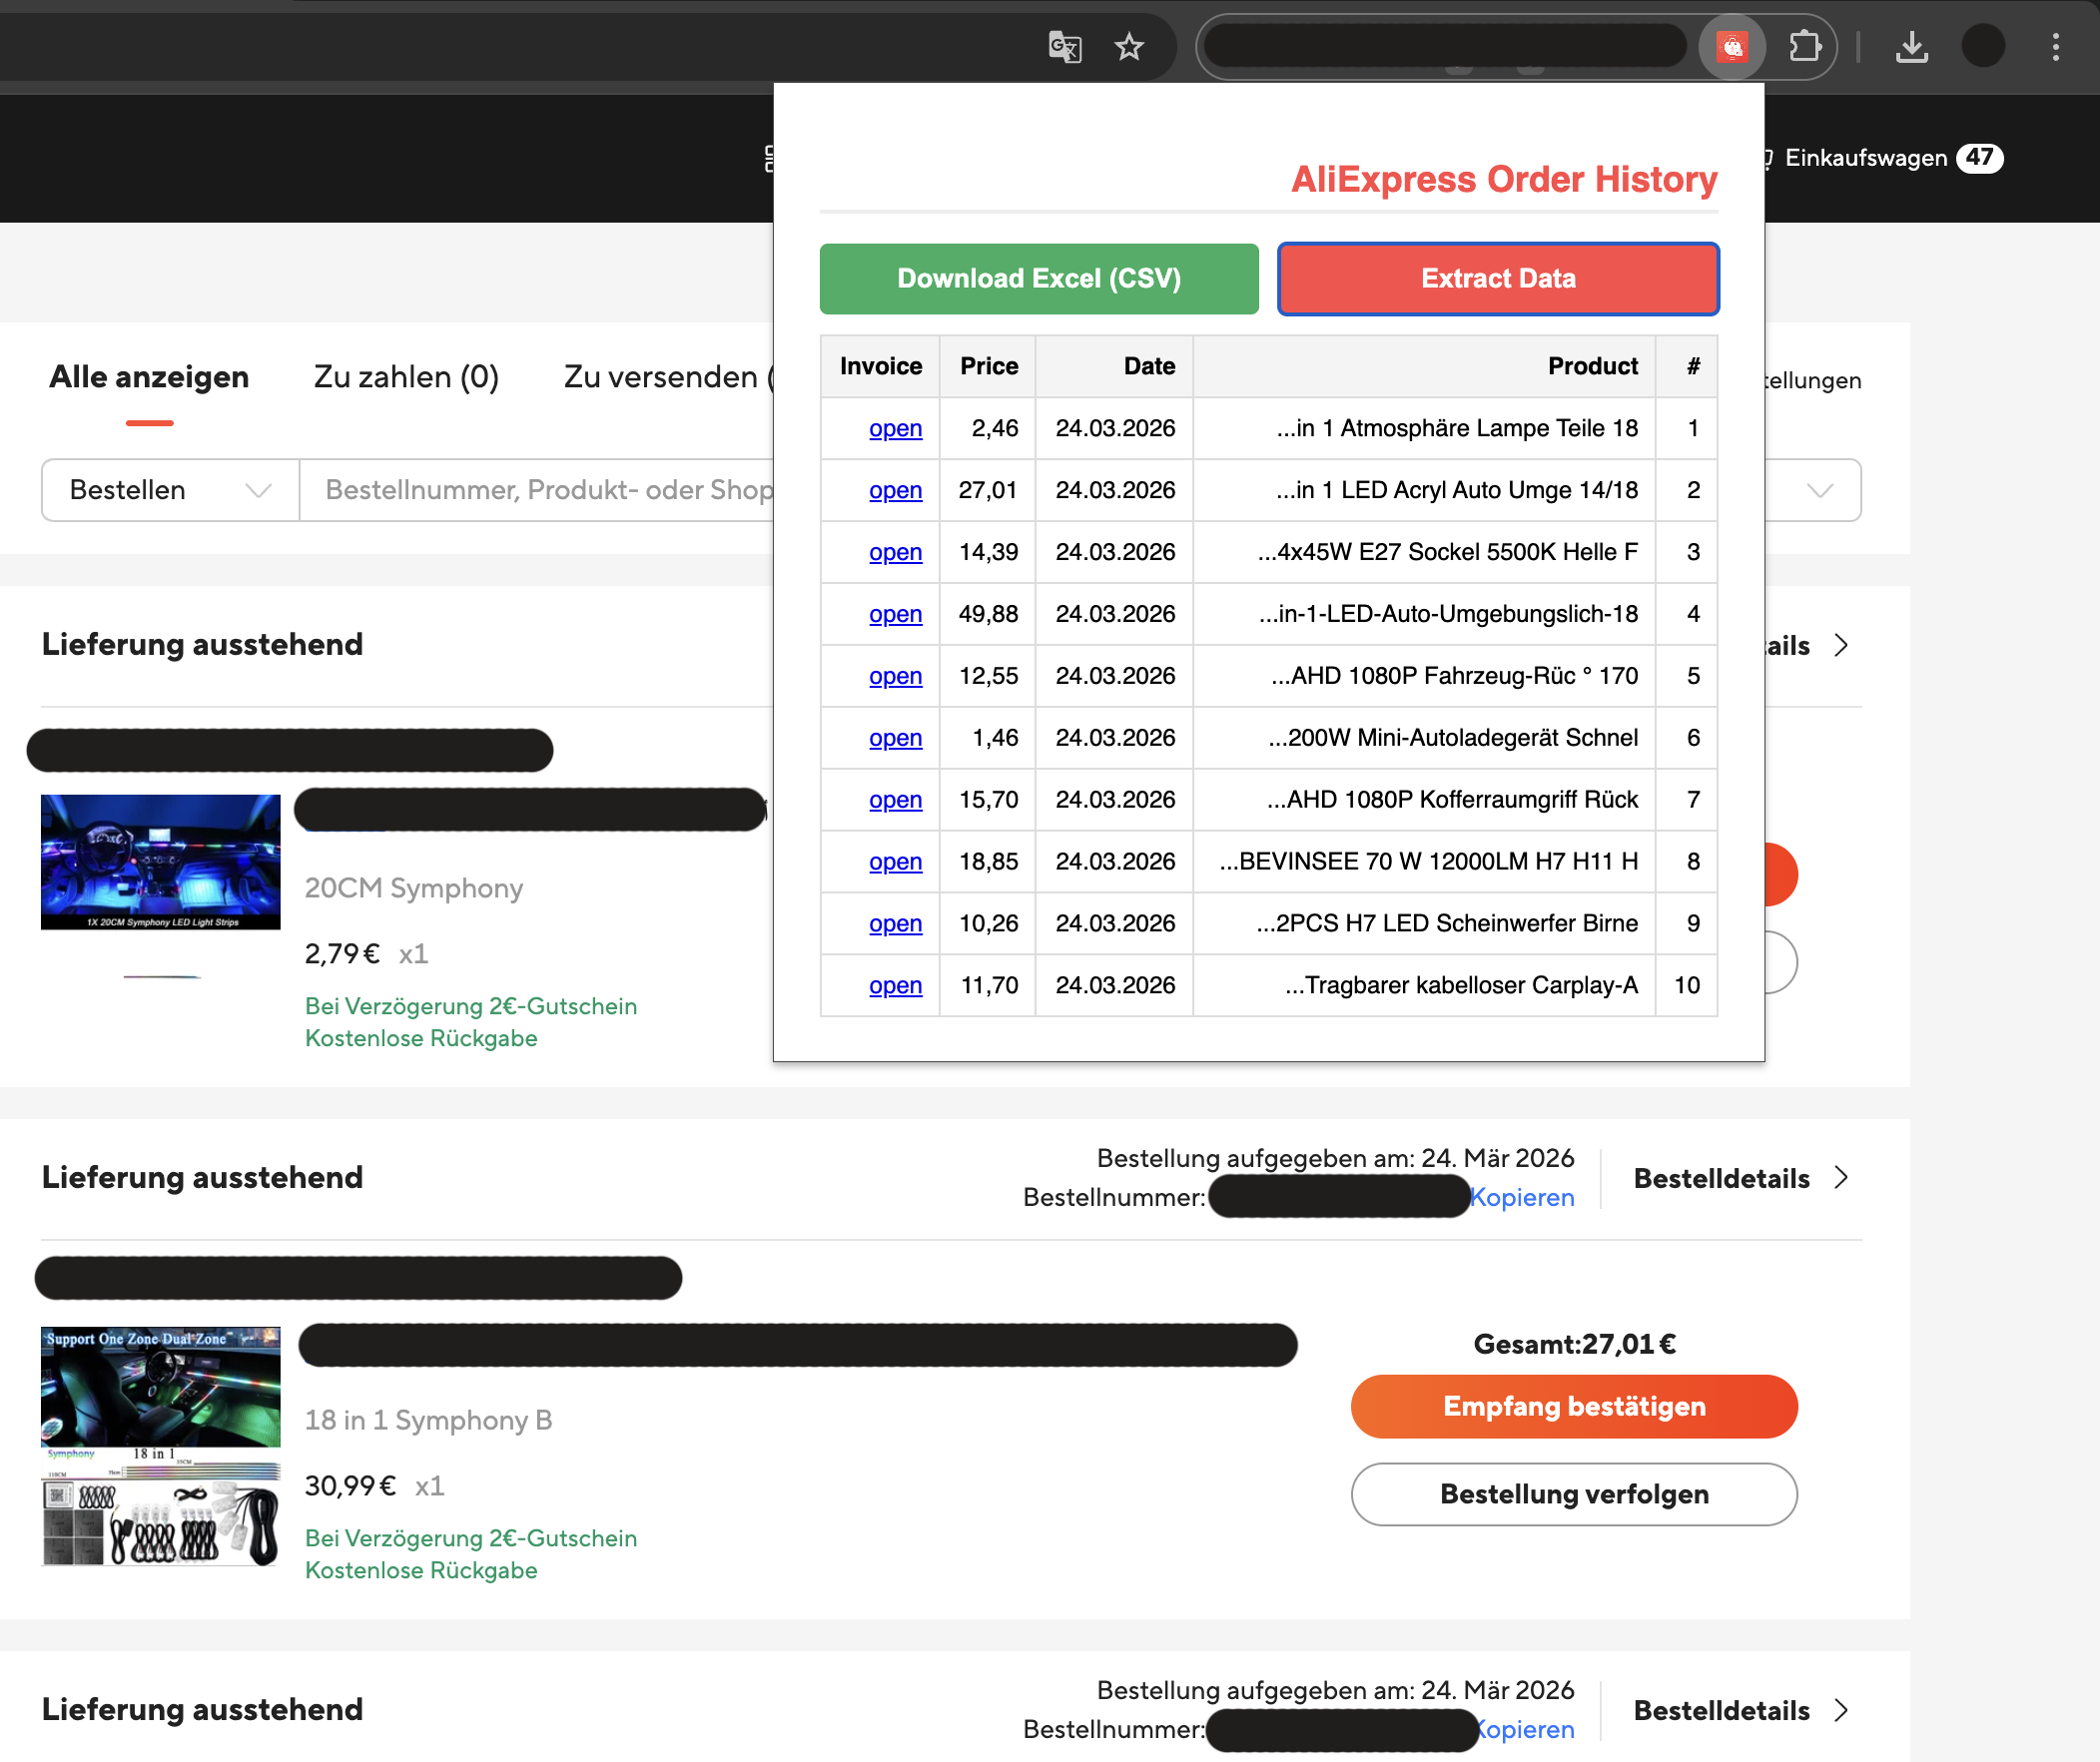Viewport: 2100px width, 1762px height.
Task: Open the Chrome three-dot menu
Action: point(2056,48)
